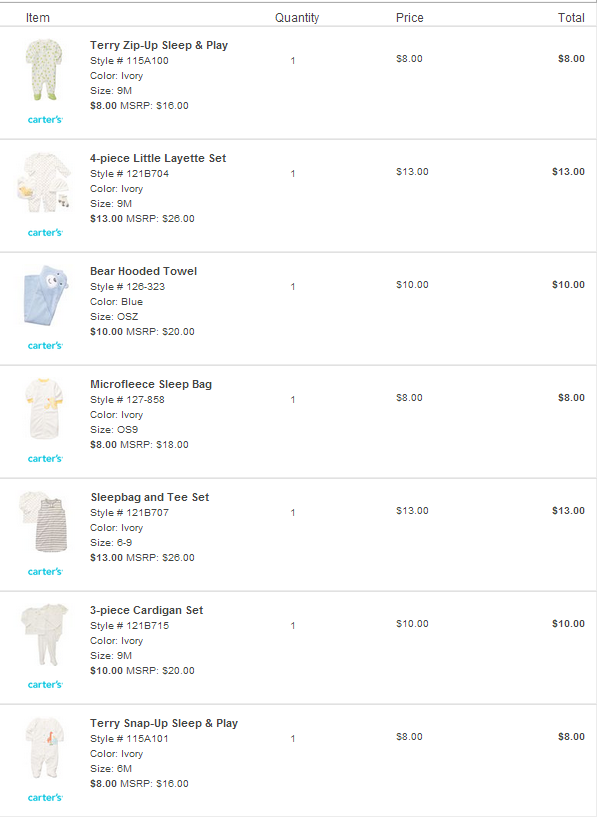Click the Quantity column header
This screenshot has height=819, width=601.
click(297, 18)
